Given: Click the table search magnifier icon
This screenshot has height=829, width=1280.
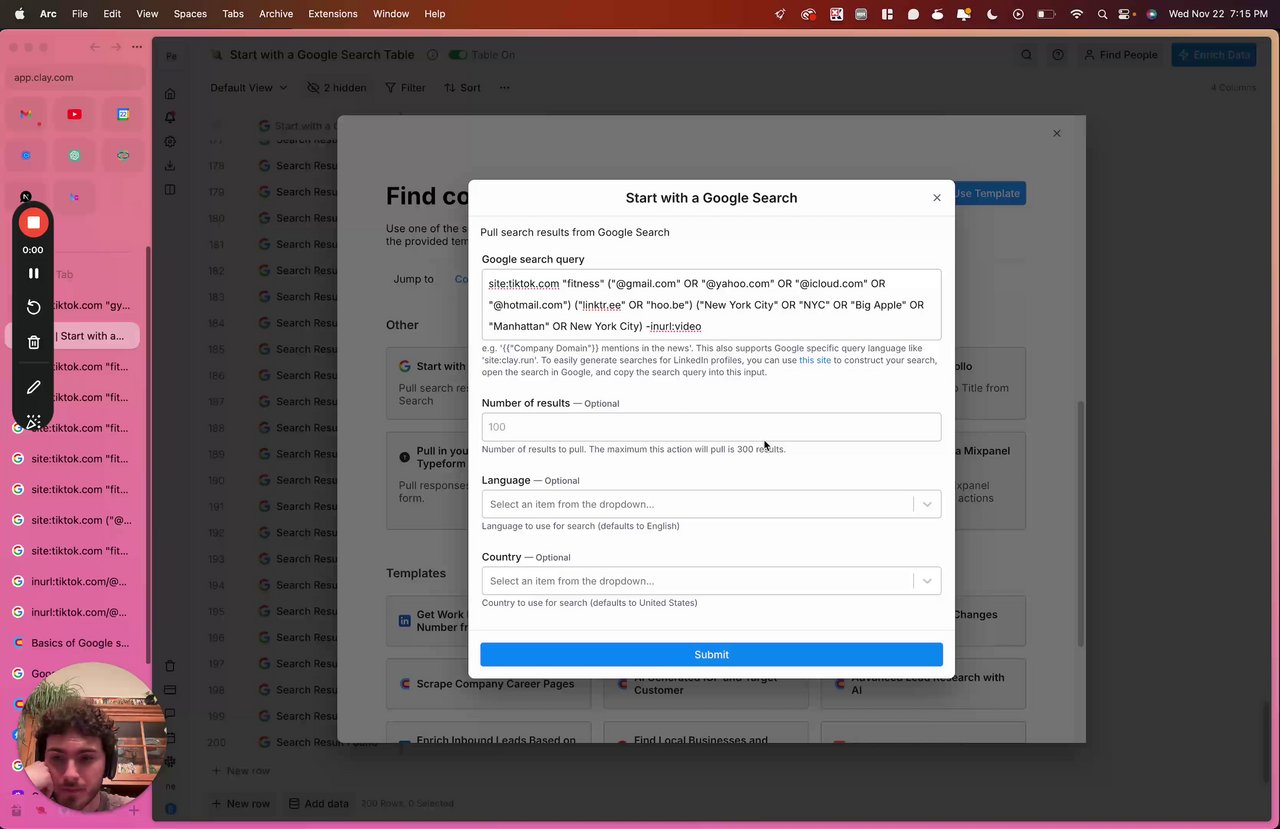Looking at the screenshot, I should pyautogui.click(x=1026, y=55).
